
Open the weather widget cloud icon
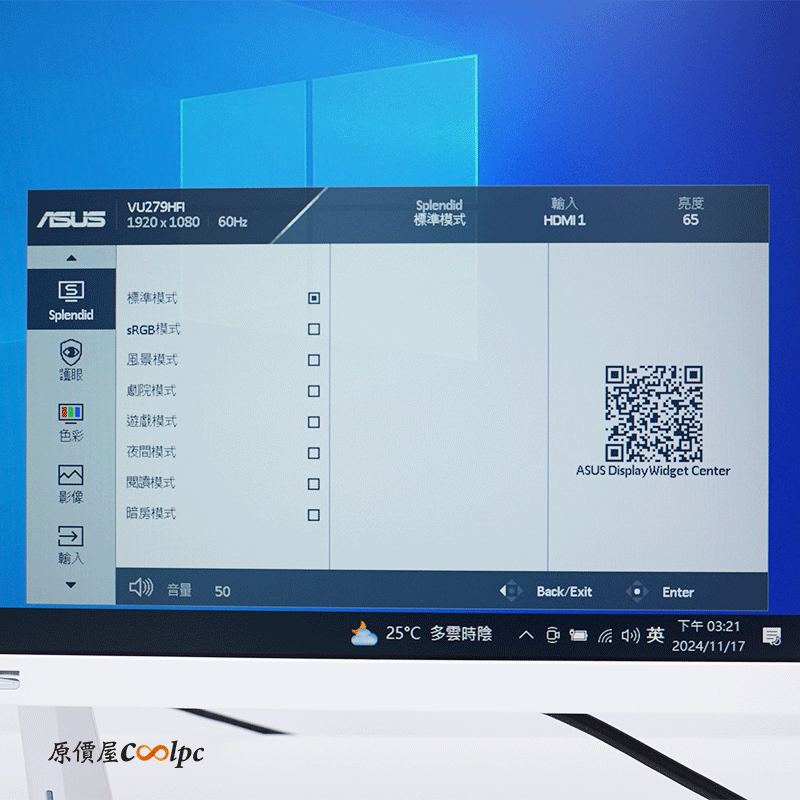click(x=364, y=633)
